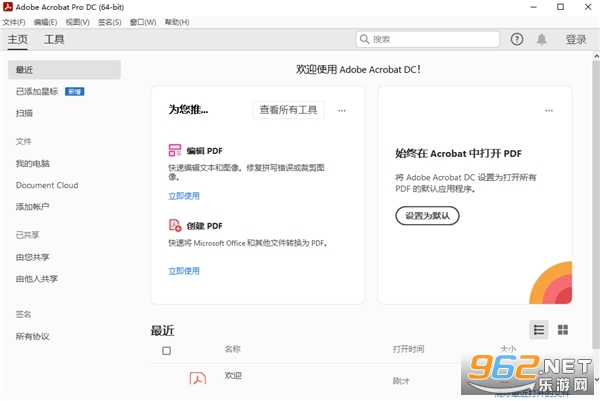Click the 查看所有工具 button
This screenshot has width=600, height=401.
[288, 110]
